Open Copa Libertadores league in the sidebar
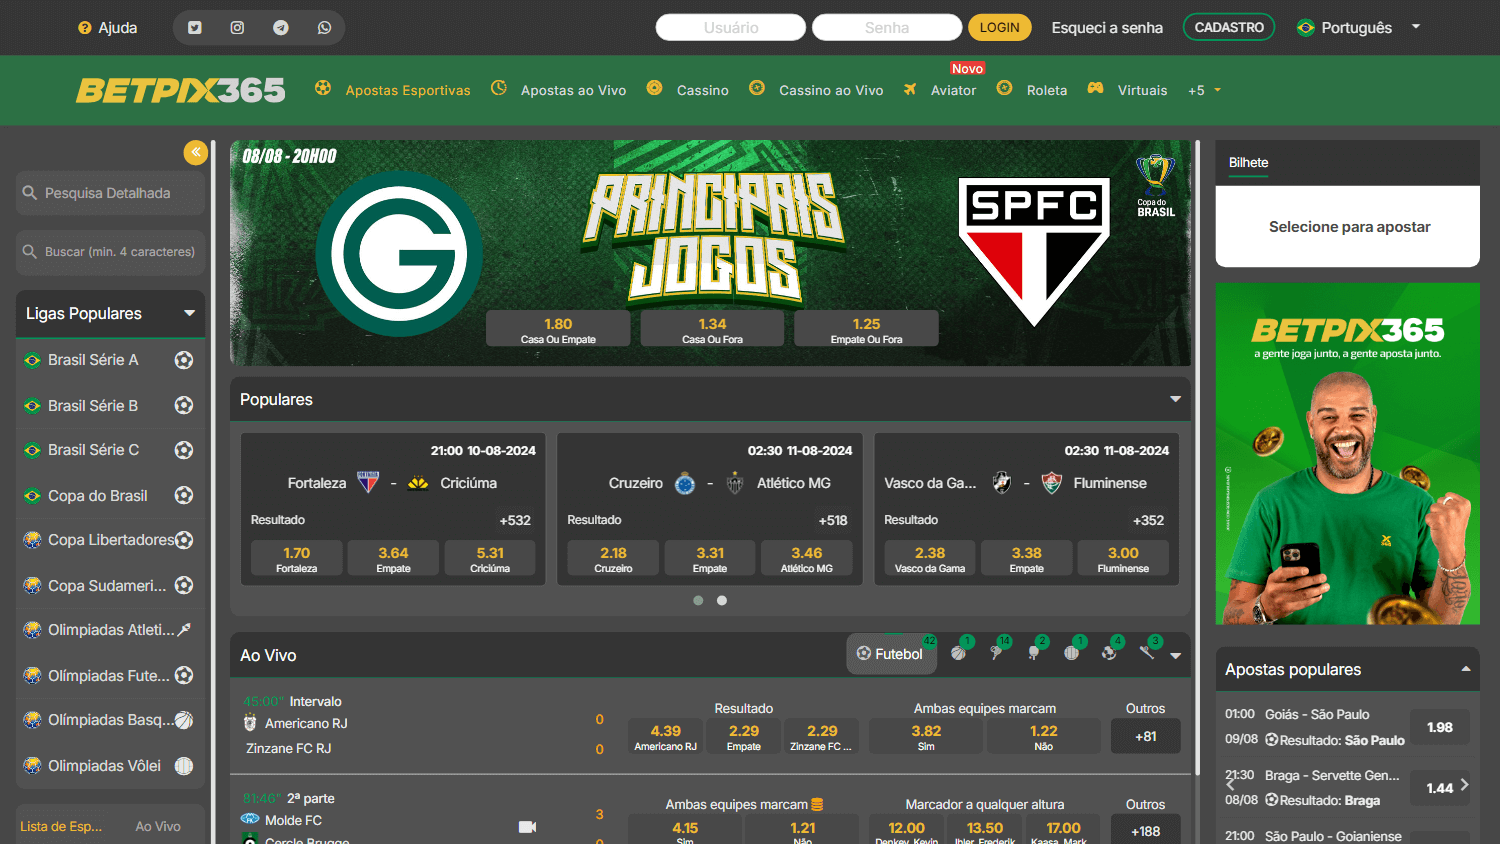The width and height of the screenshot is (1500, 844). tap(110, 540)
